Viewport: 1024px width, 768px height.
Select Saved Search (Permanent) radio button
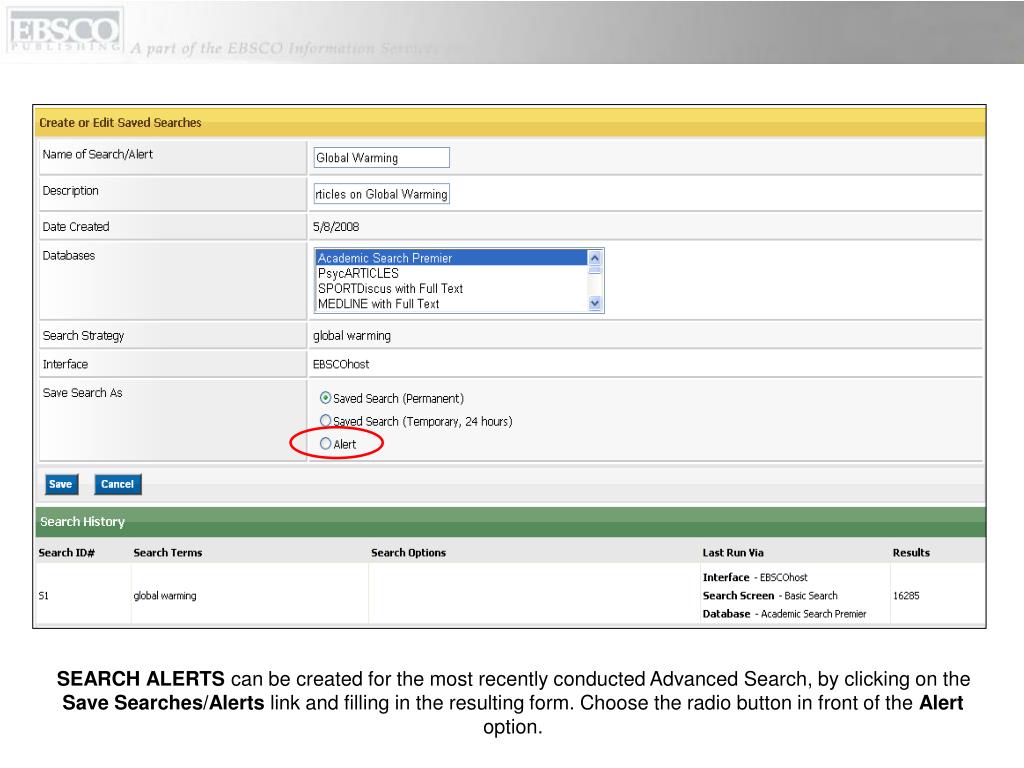[325, 397]
